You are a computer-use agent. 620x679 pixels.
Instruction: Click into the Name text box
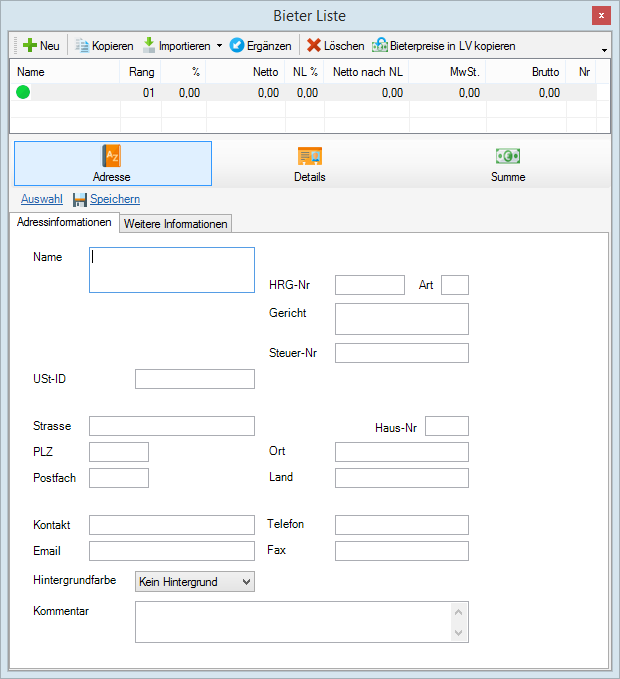tap(172, 270)
